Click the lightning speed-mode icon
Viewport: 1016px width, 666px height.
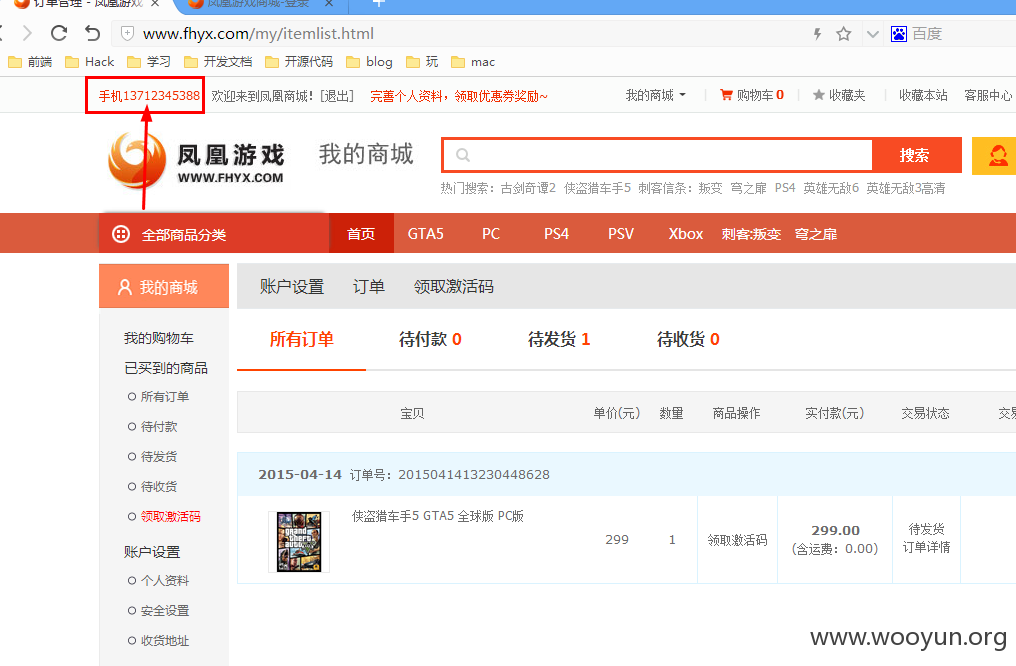click(x=818, y=34)
